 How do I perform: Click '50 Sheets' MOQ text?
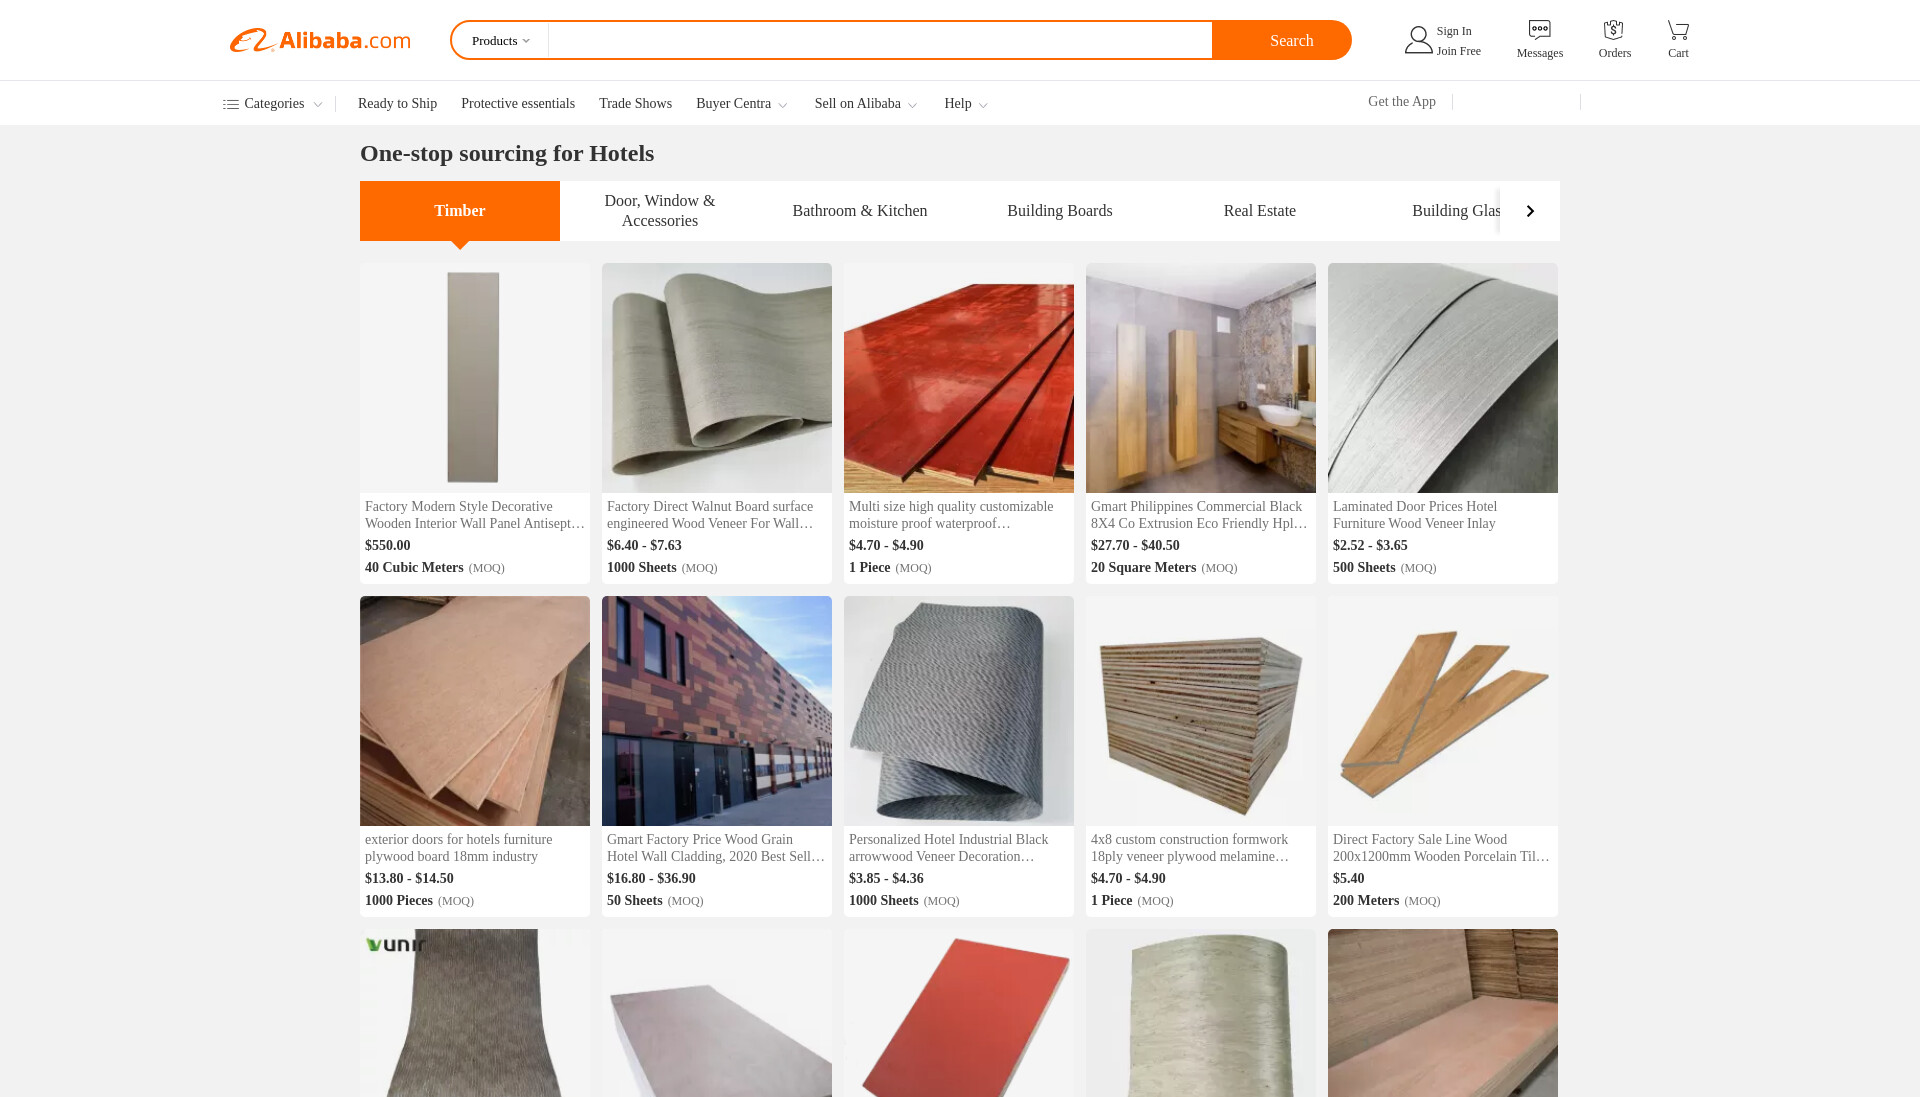point(635,901)
